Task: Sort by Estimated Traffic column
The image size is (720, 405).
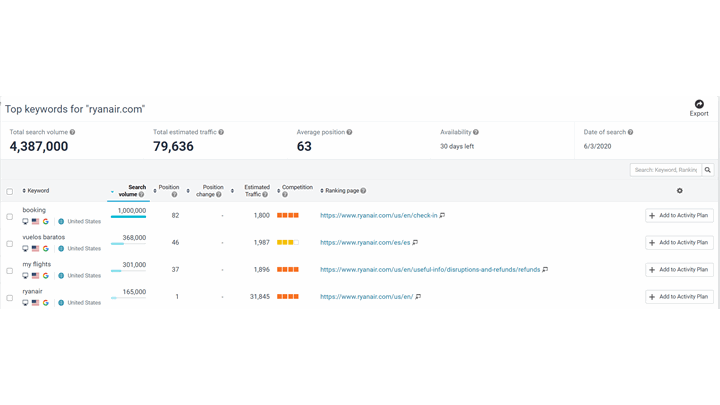Action: 257,190
